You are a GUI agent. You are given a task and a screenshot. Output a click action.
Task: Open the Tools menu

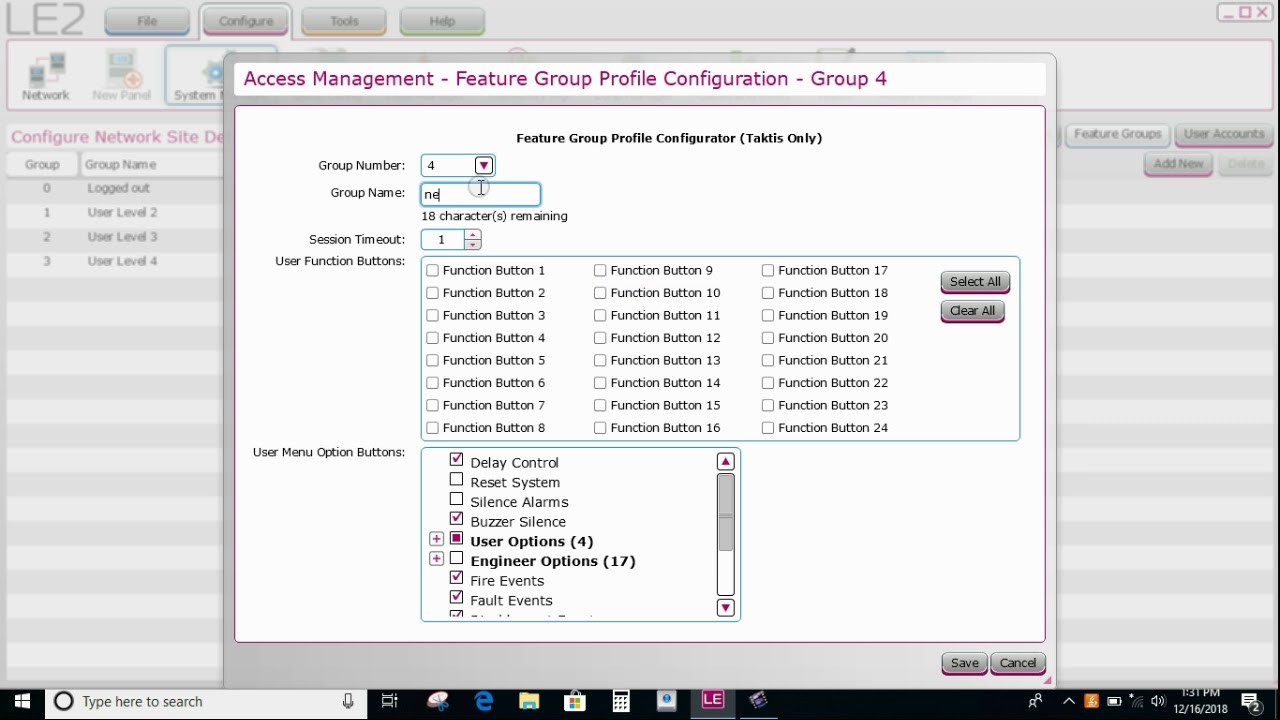(x=344, y=20)
